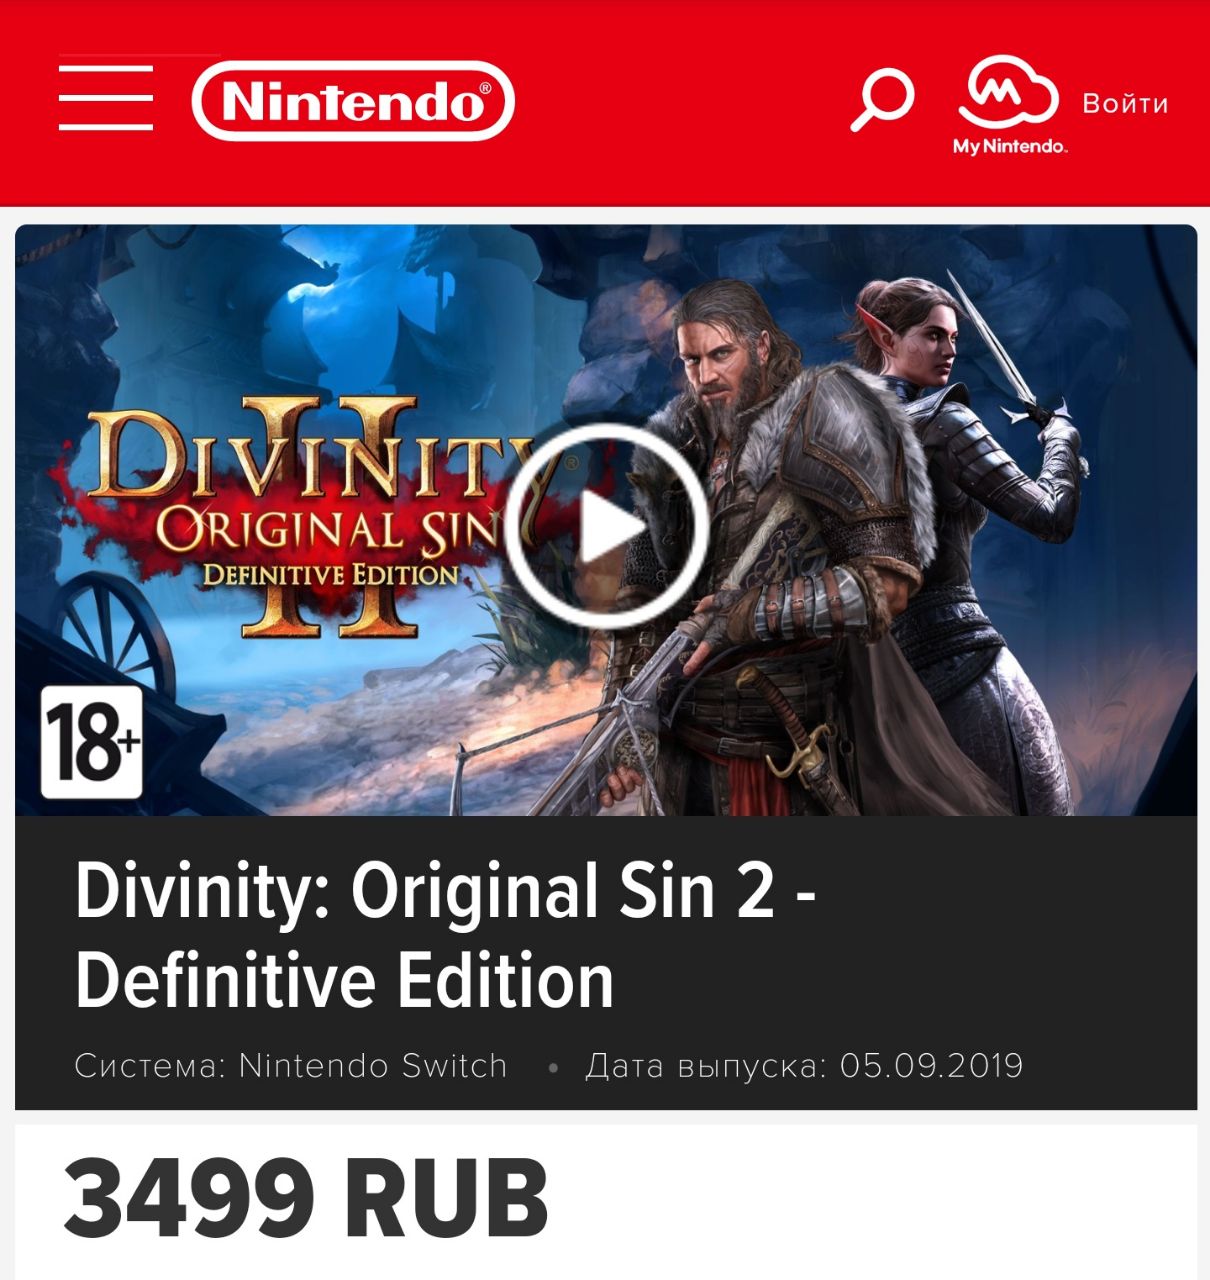Click the Система: Nintendo Switch label
The height and width of the screenshot is (1280, 1210).
pyautogui.click(x=291, y=1065)
